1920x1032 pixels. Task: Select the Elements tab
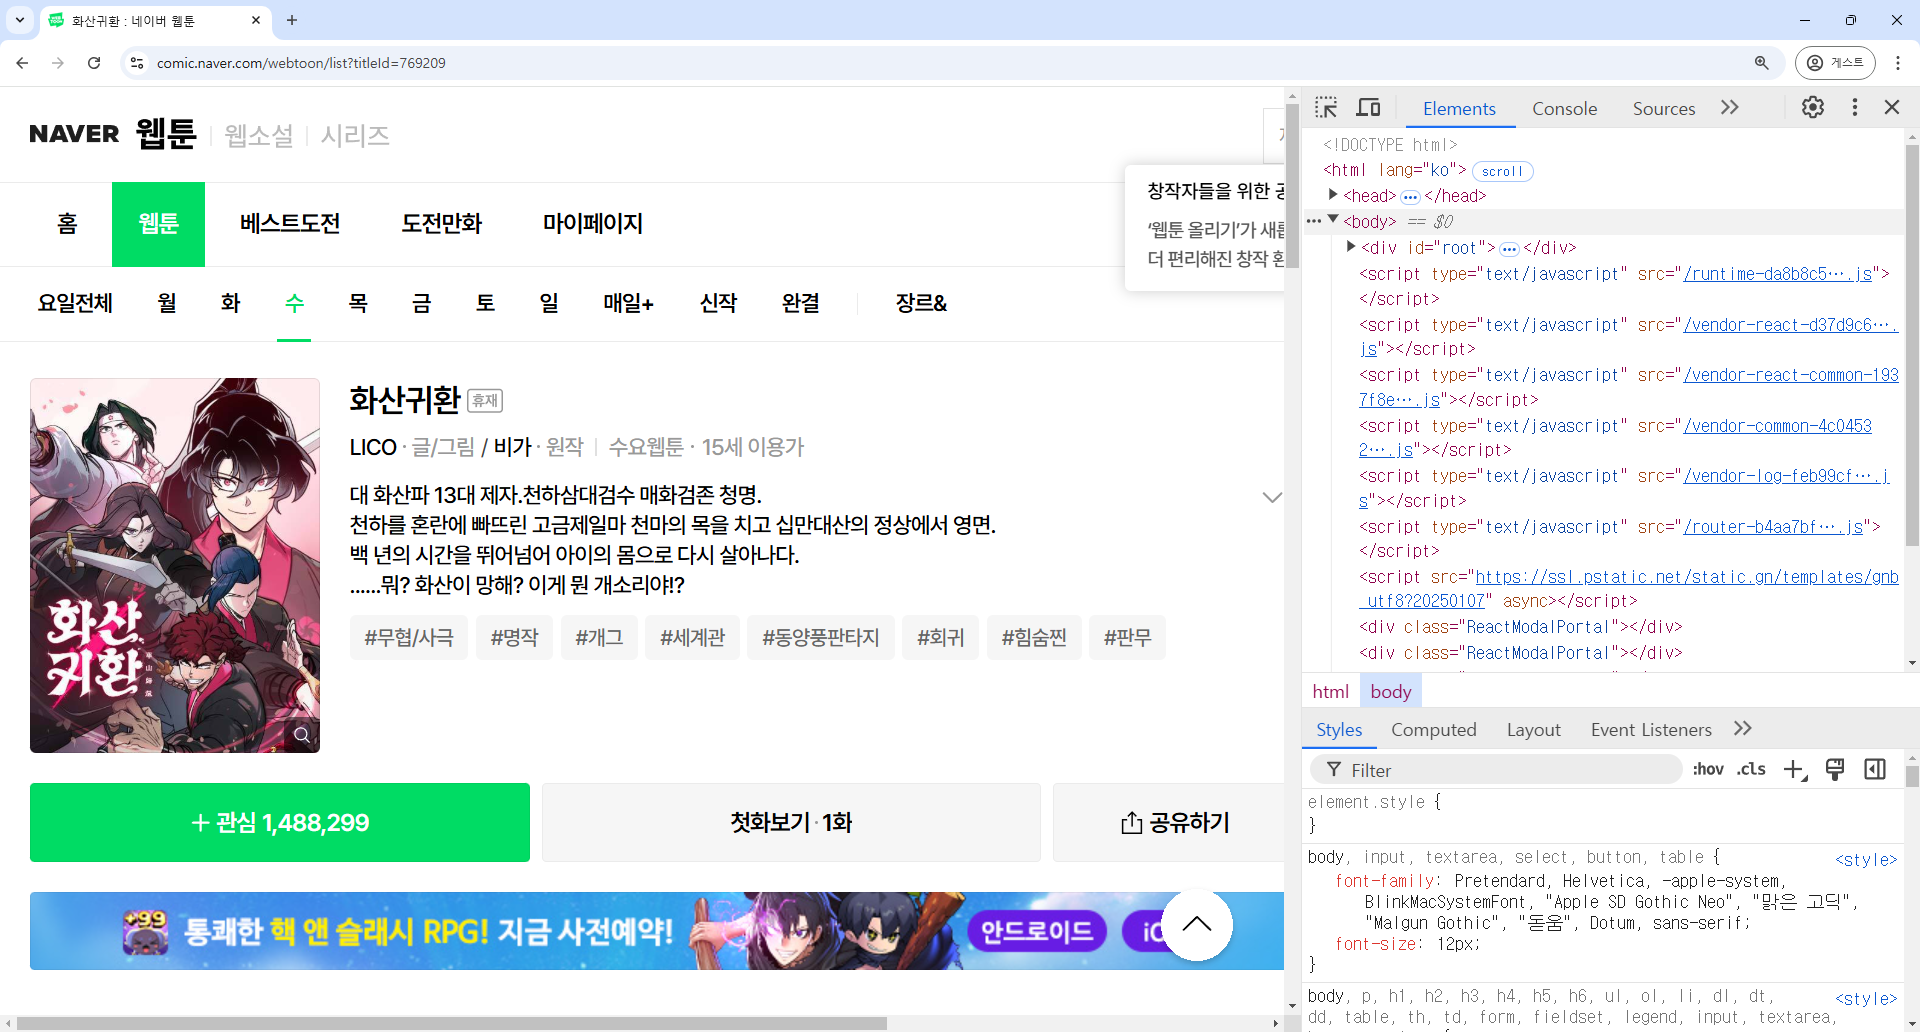tap(1459, 108)
